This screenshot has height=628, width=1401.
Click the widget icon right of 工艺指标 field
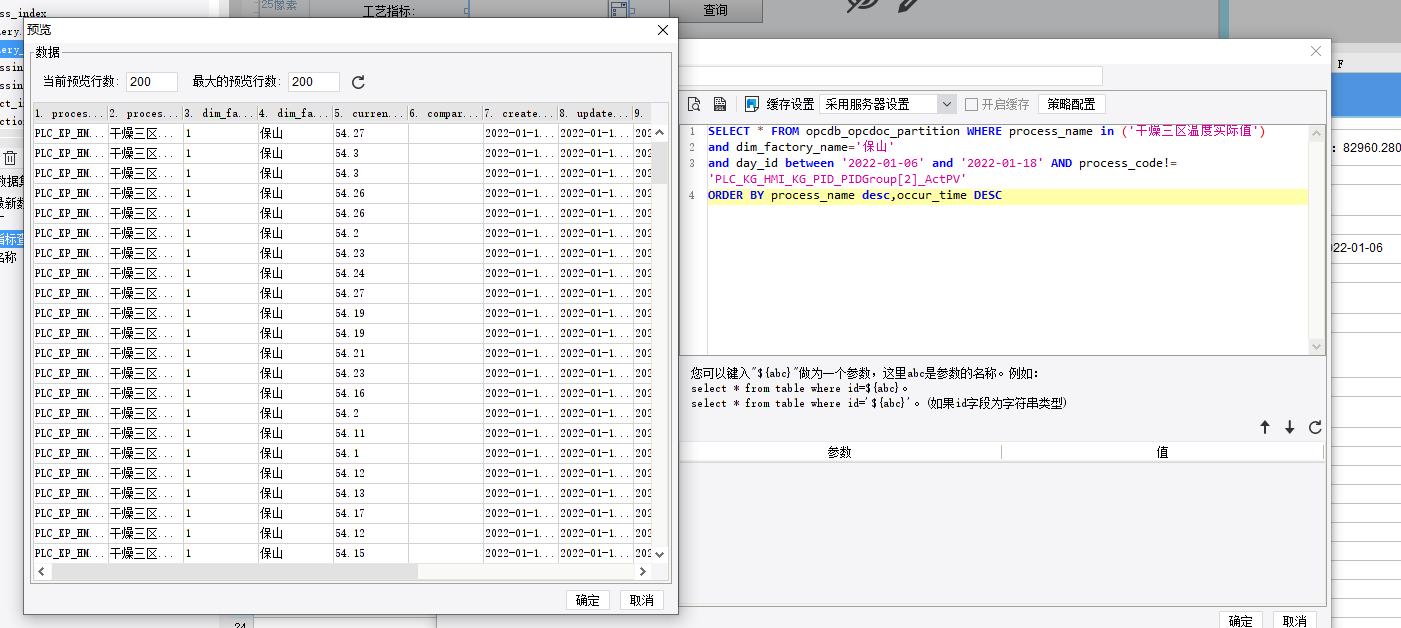(x=620, y=10)
